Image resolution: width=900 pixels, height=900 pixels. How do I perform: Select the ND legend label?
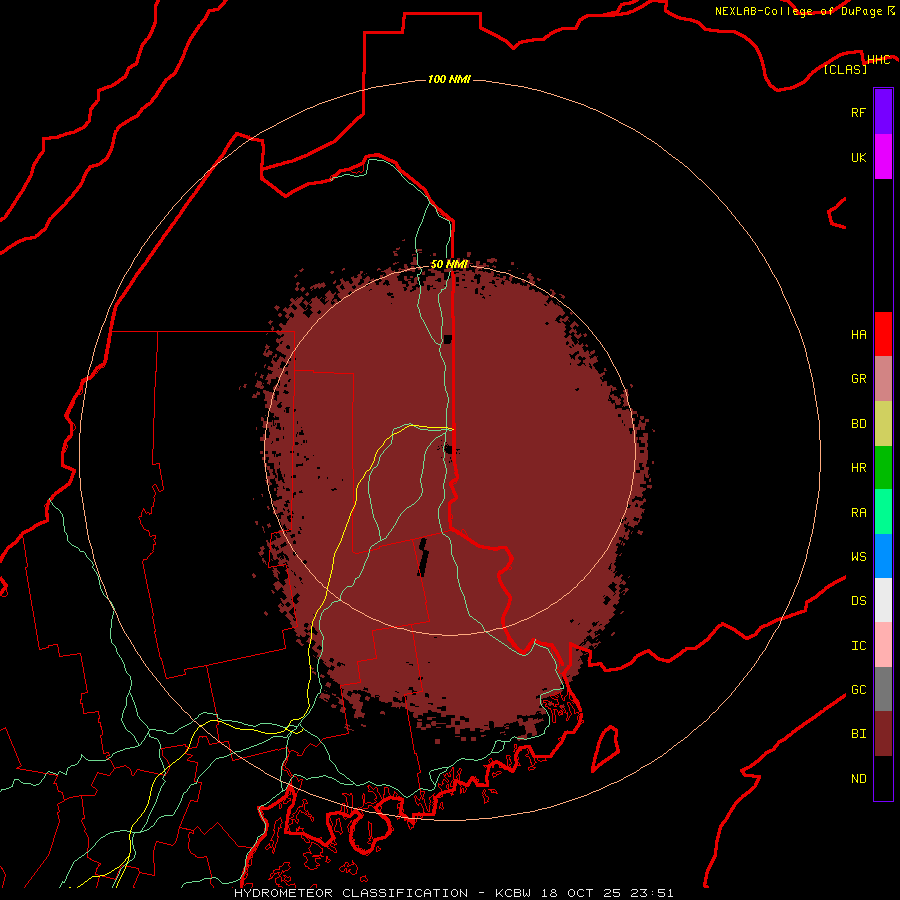pyautogui.click(x=858, y=779)
